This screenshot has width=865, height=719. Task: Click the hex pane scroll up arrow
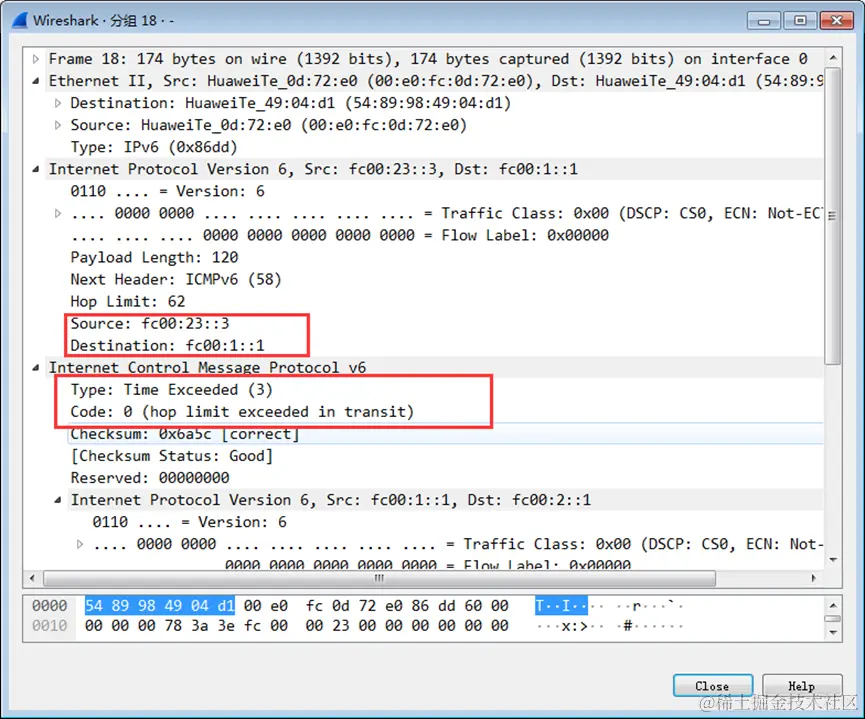(833, 606)
